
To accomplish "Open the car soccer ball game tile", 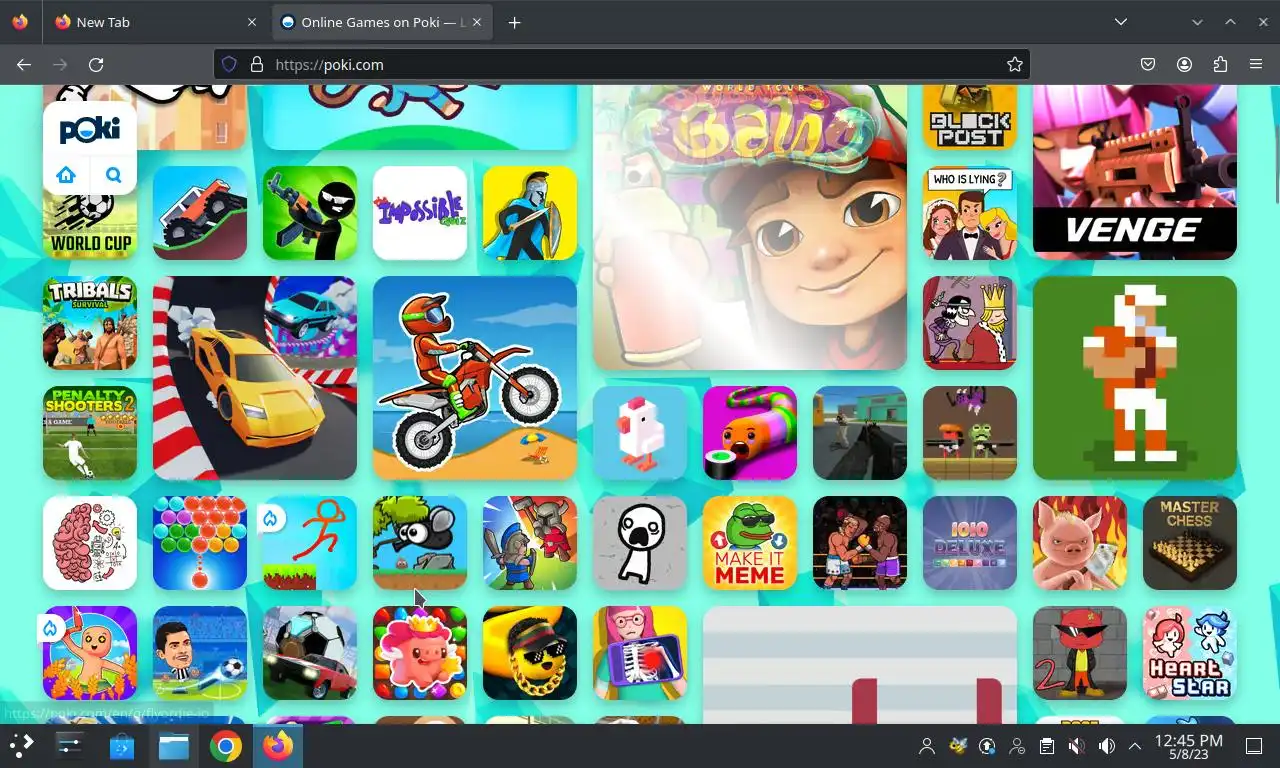I will coord(310,653).
